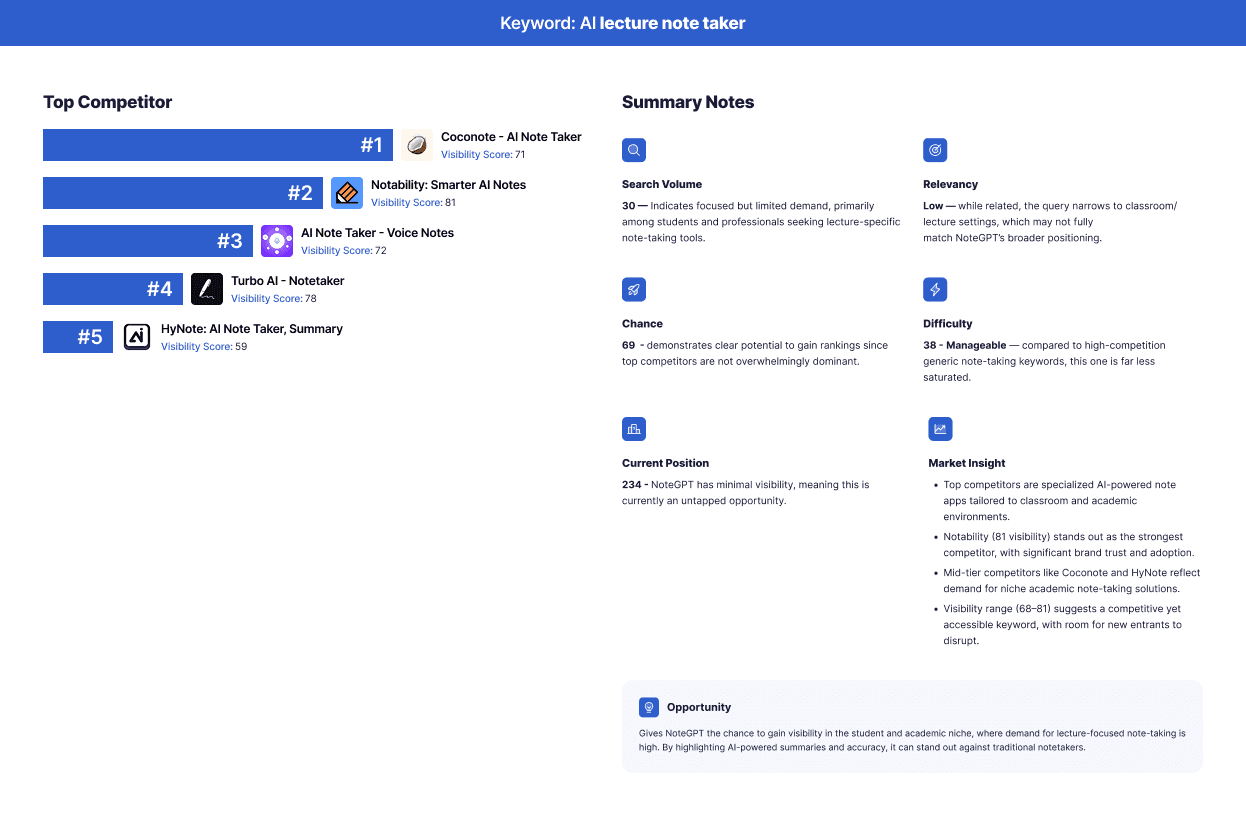Viewport: 1246px width, 816px height.
Task: Click the Search Volume magnifier icon
Action: tap(634, 150)
